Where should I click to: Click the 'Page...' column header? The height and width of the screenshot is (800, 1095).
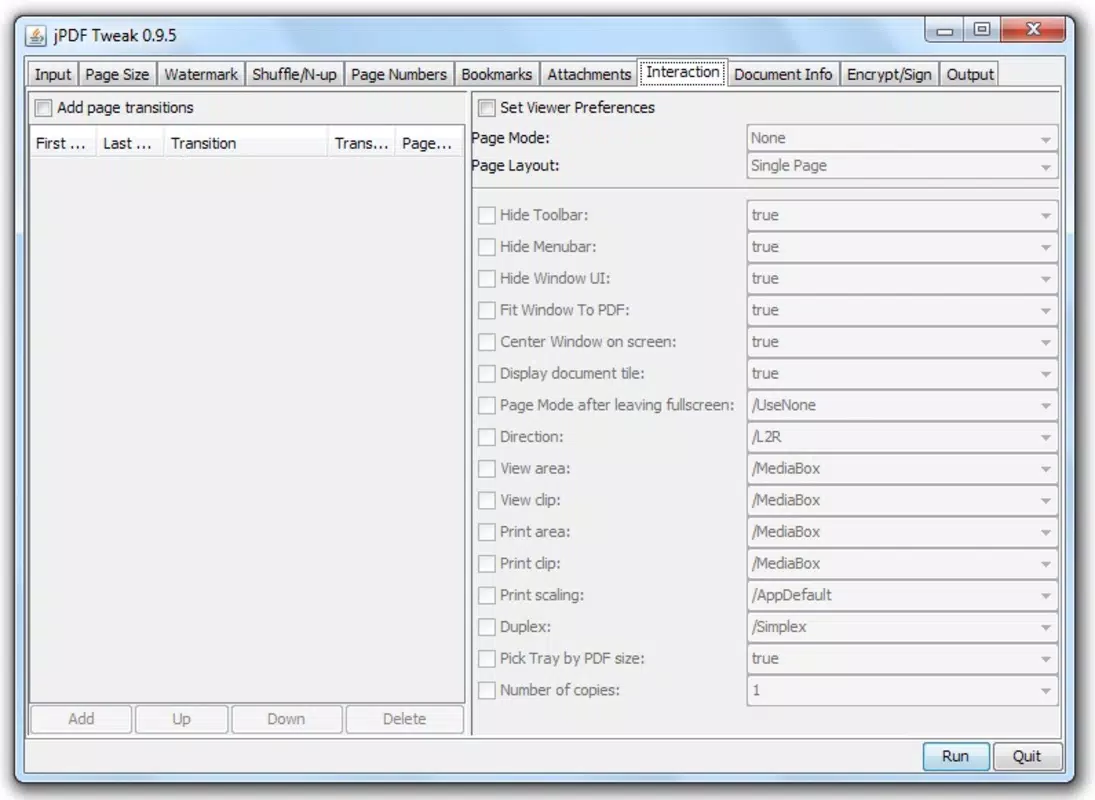pos(428,143)
